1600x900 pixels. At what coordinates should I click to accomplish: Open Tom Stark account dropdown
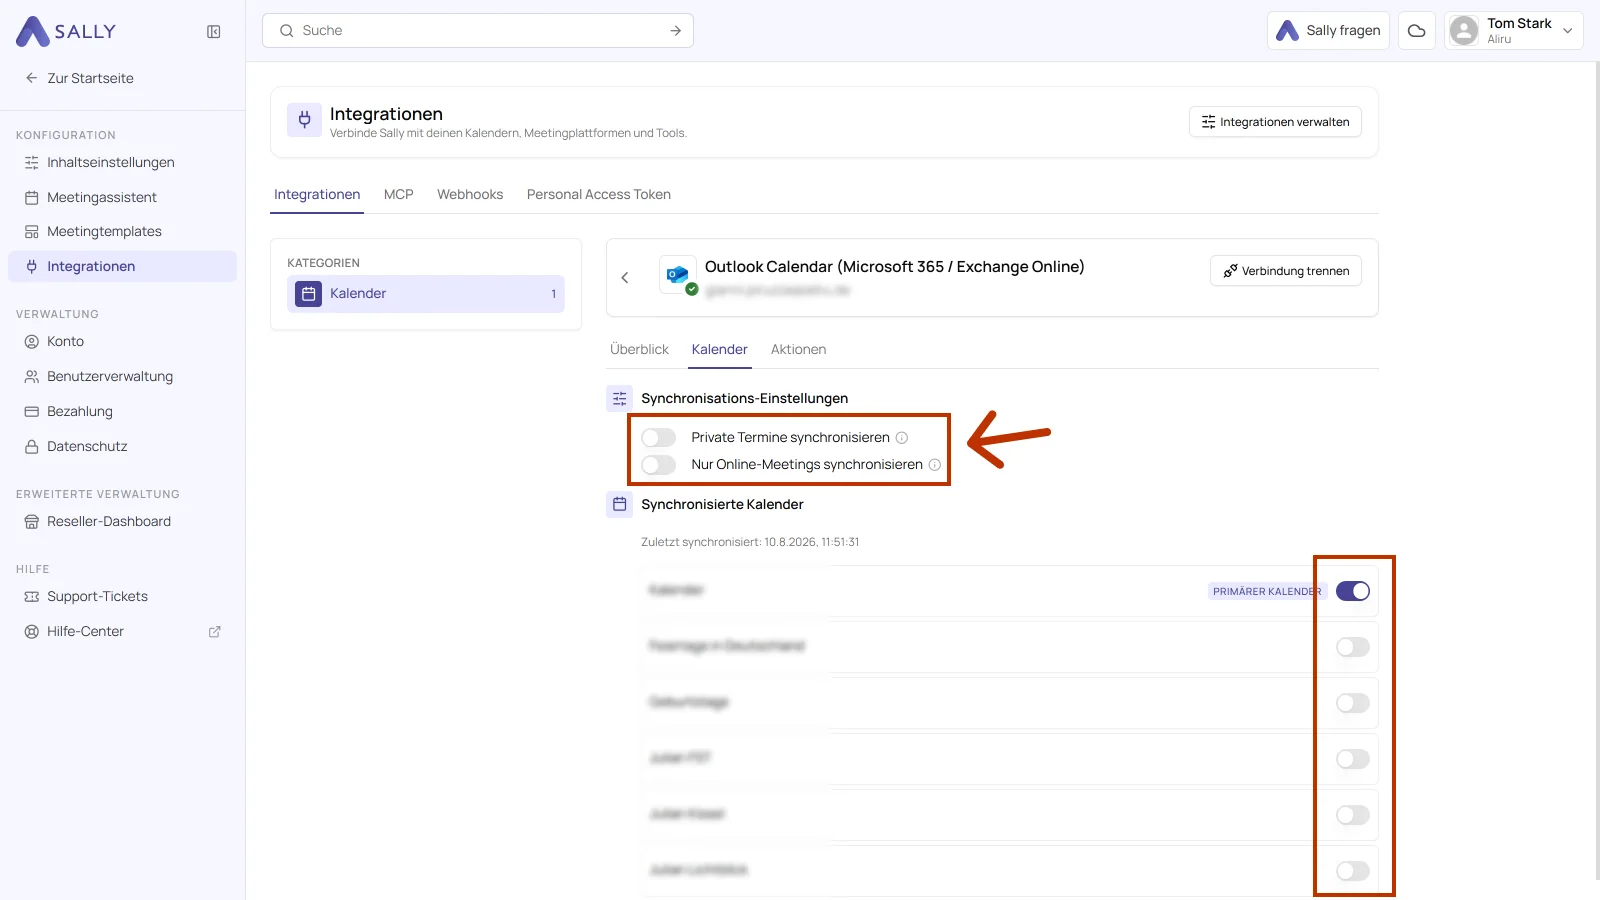(1514, 31)
